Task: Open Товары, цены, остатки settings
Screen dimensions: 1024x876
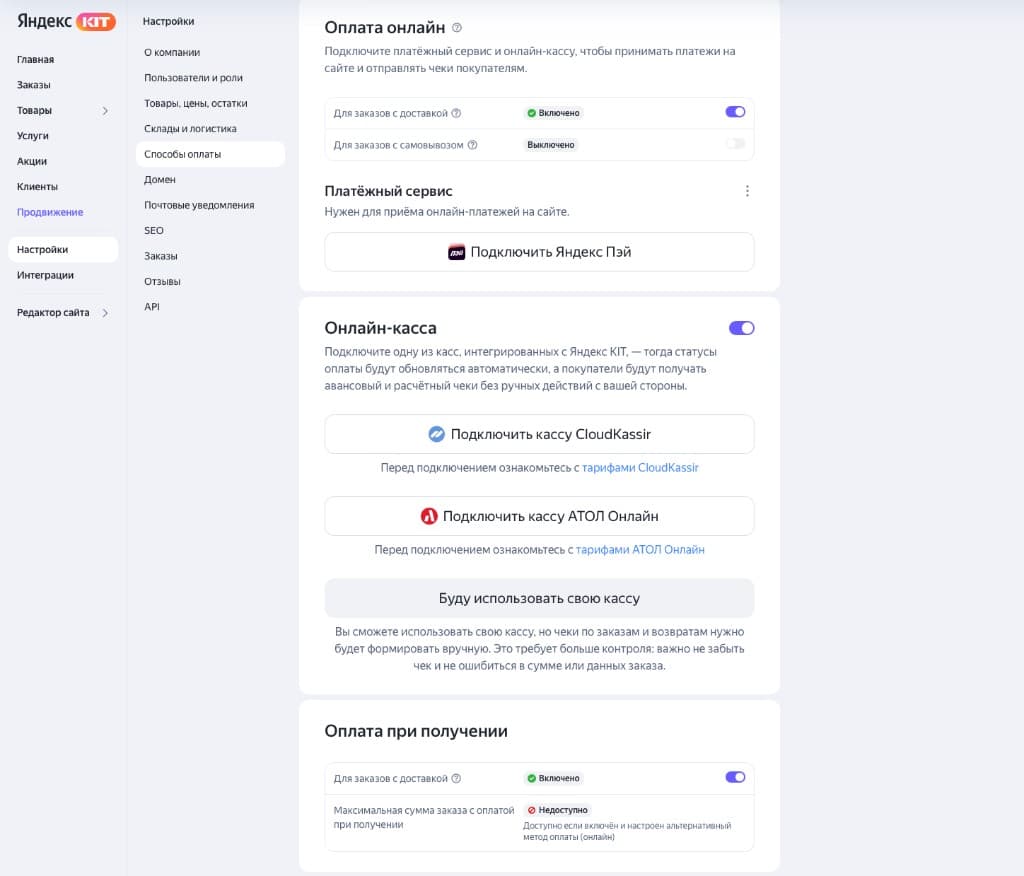Action: [x=196, y=103]
